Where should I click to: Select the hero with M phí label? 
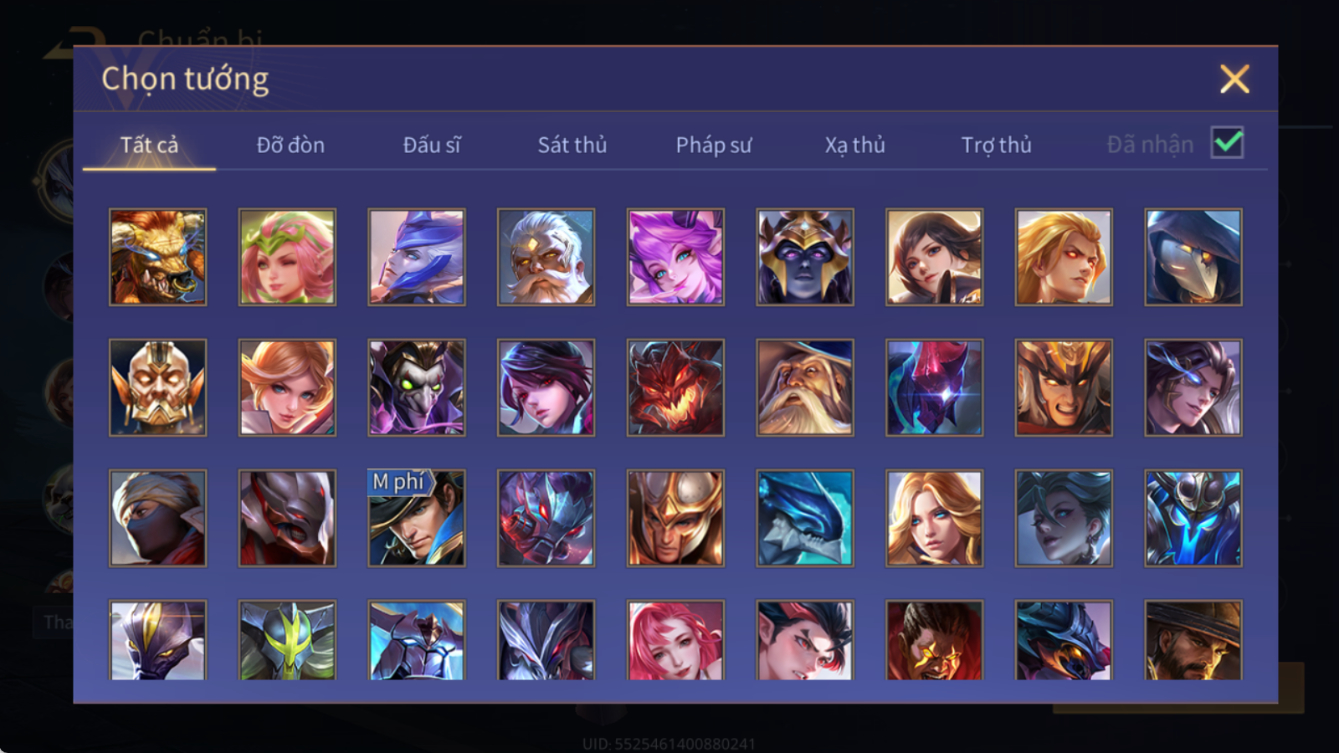point(416,518)
